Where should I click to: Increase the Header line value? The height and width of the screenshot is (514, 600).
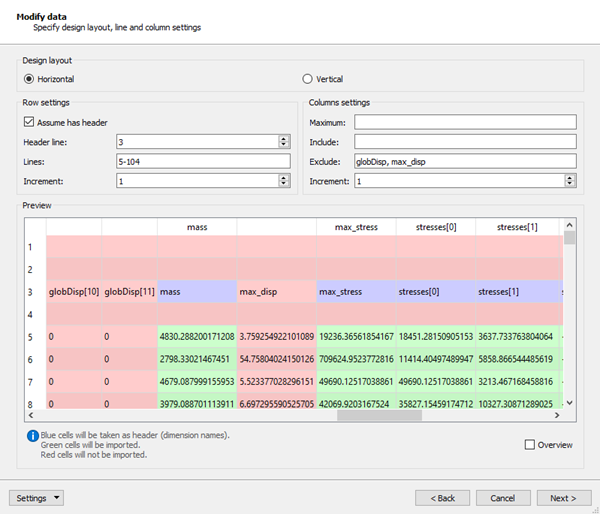click(284, 139)
